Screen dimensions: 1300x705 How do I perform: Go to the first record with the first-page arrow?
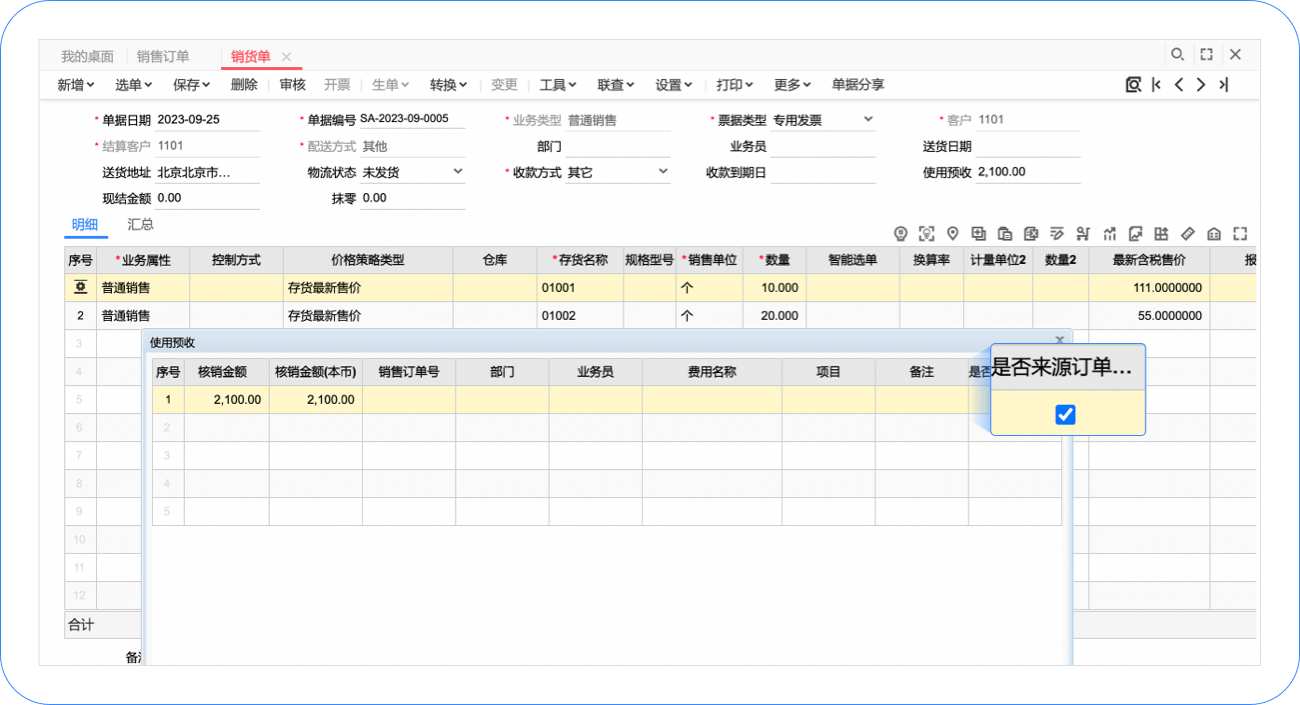click(1156, 85)
